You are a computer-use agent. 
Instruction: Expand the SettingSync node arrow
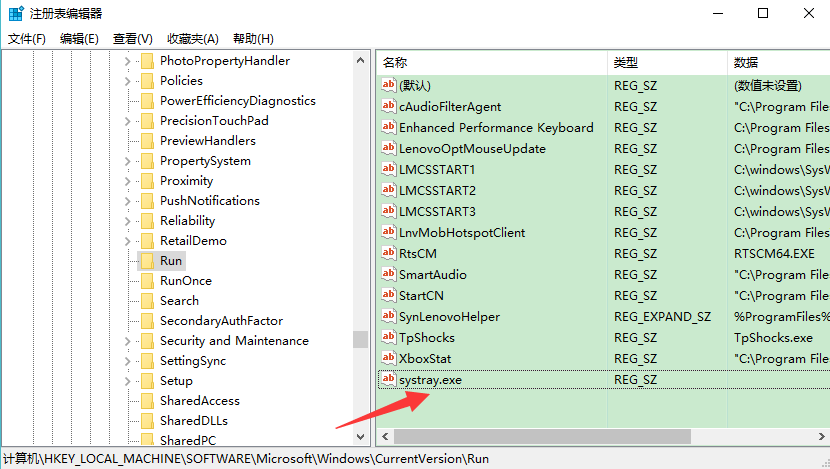coord(127,362)
